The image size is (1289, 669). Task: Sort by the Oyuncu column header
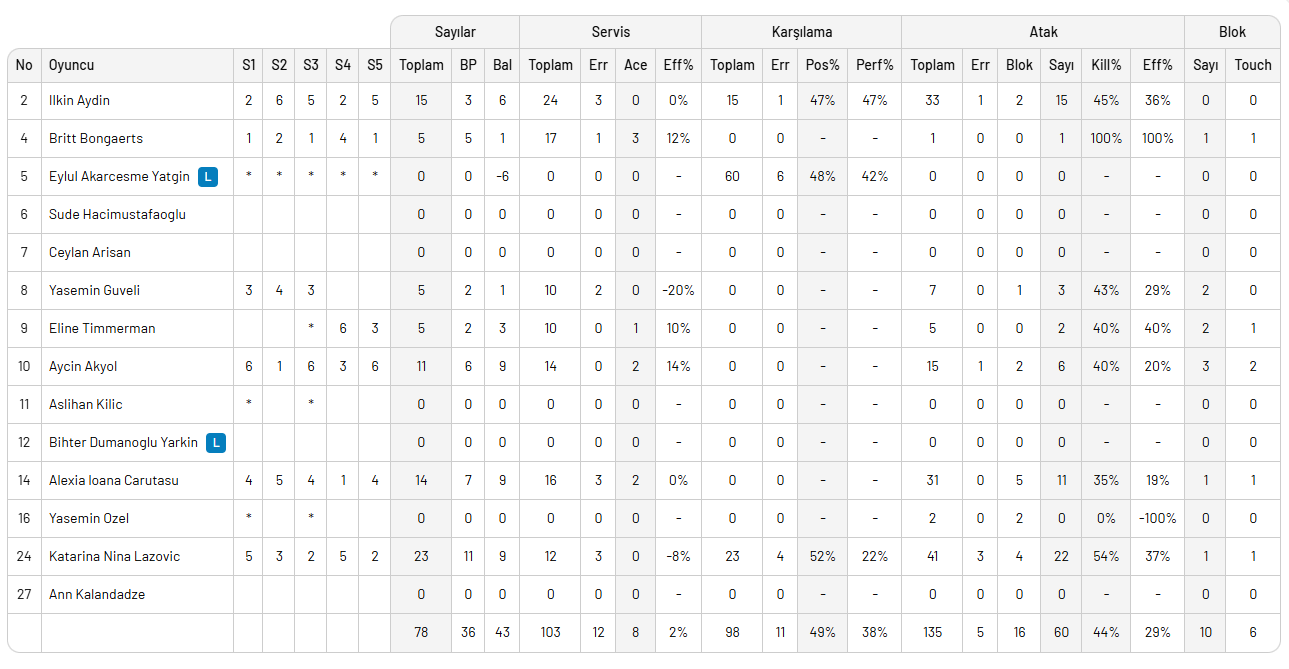click(x=72, y=65)
